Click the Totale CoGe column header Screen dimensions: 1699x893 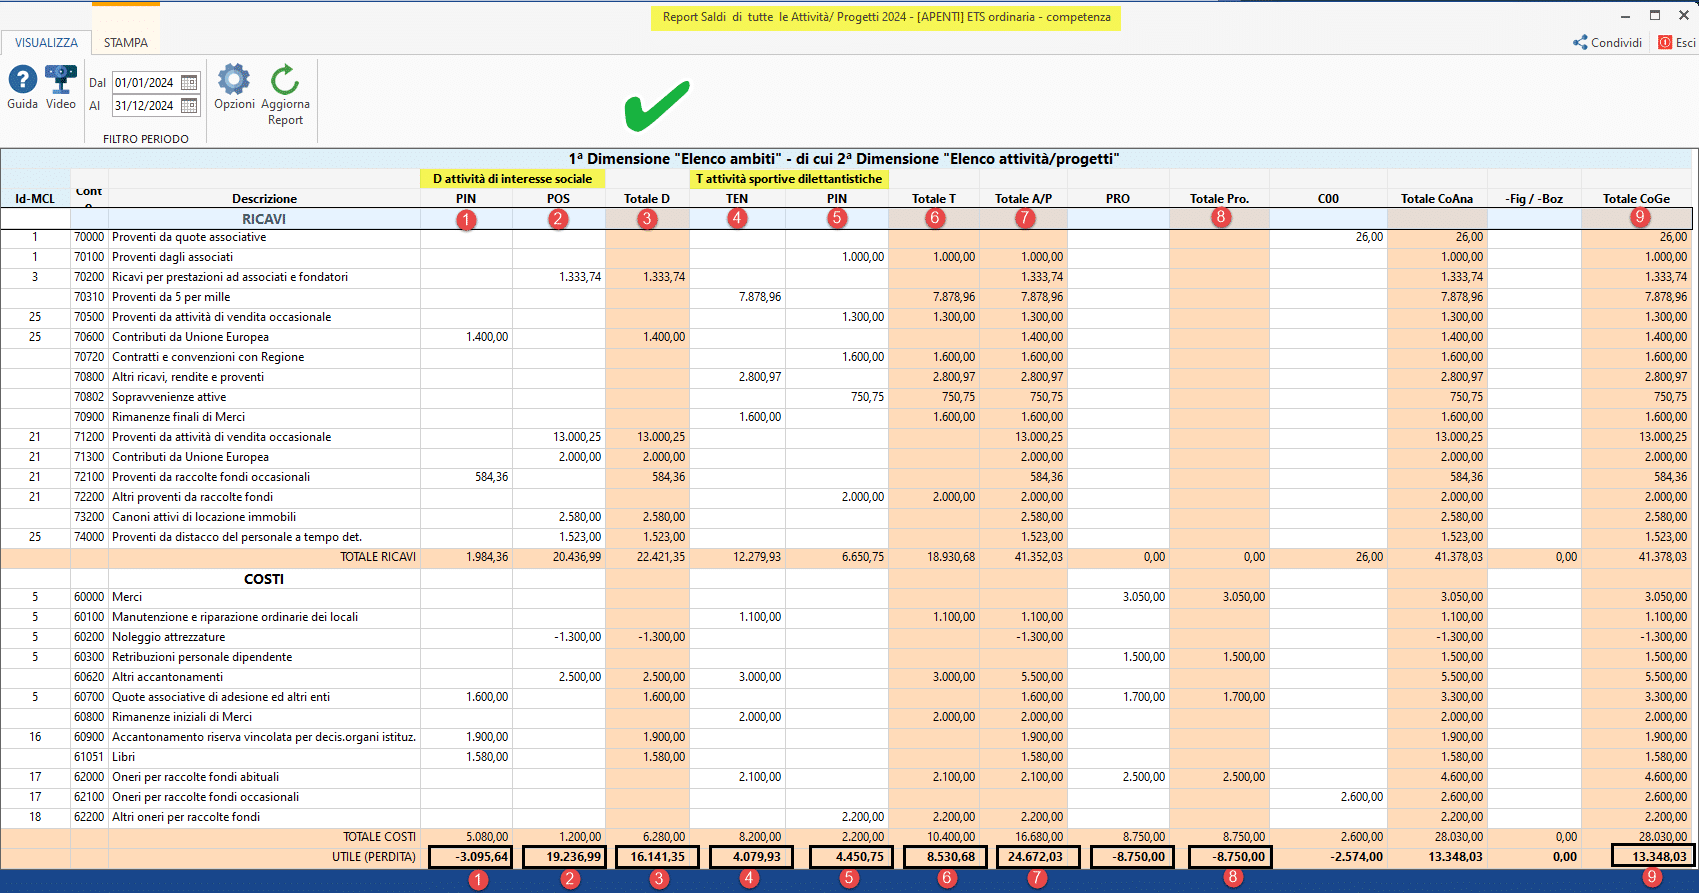(x=1636, y=199)
